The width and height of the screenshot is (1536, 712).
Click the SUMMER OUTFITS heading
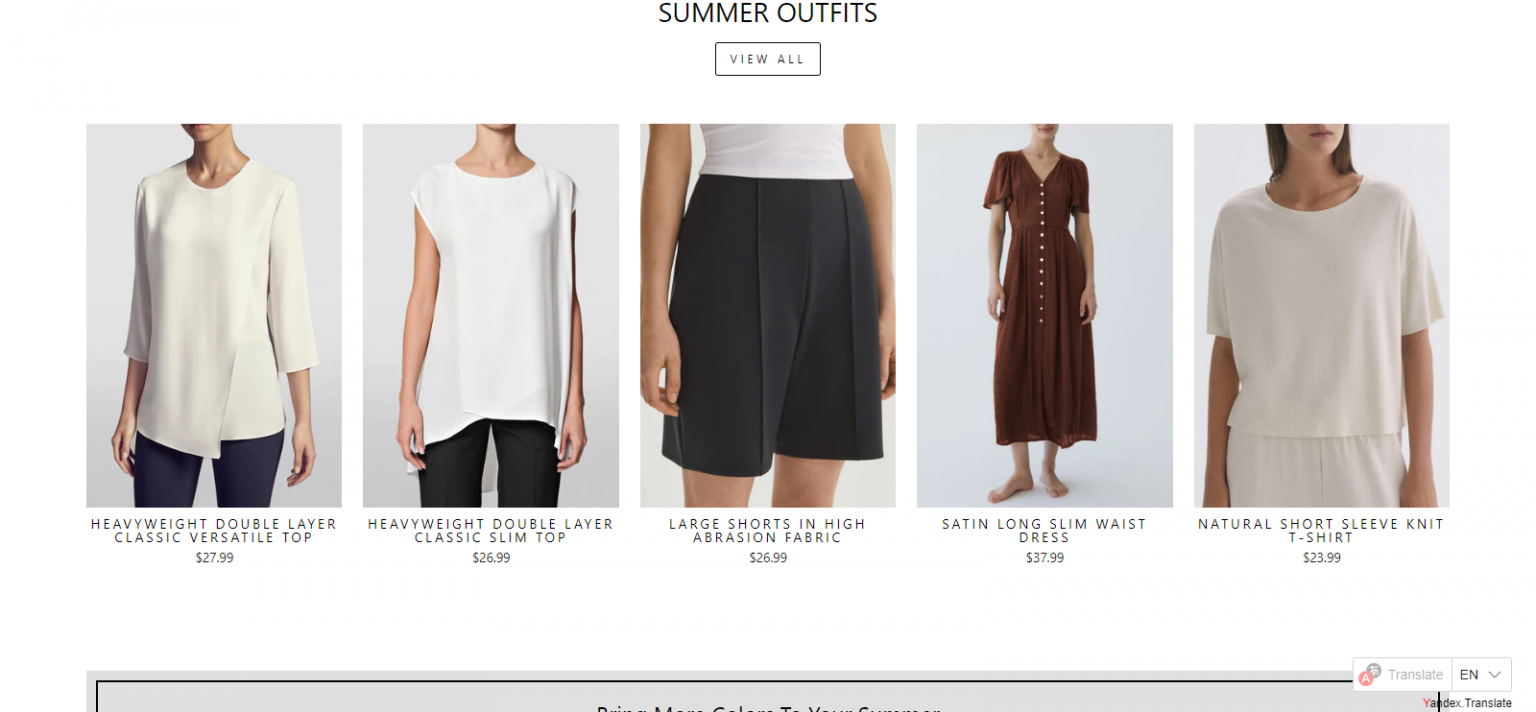(x=768, y=13)
